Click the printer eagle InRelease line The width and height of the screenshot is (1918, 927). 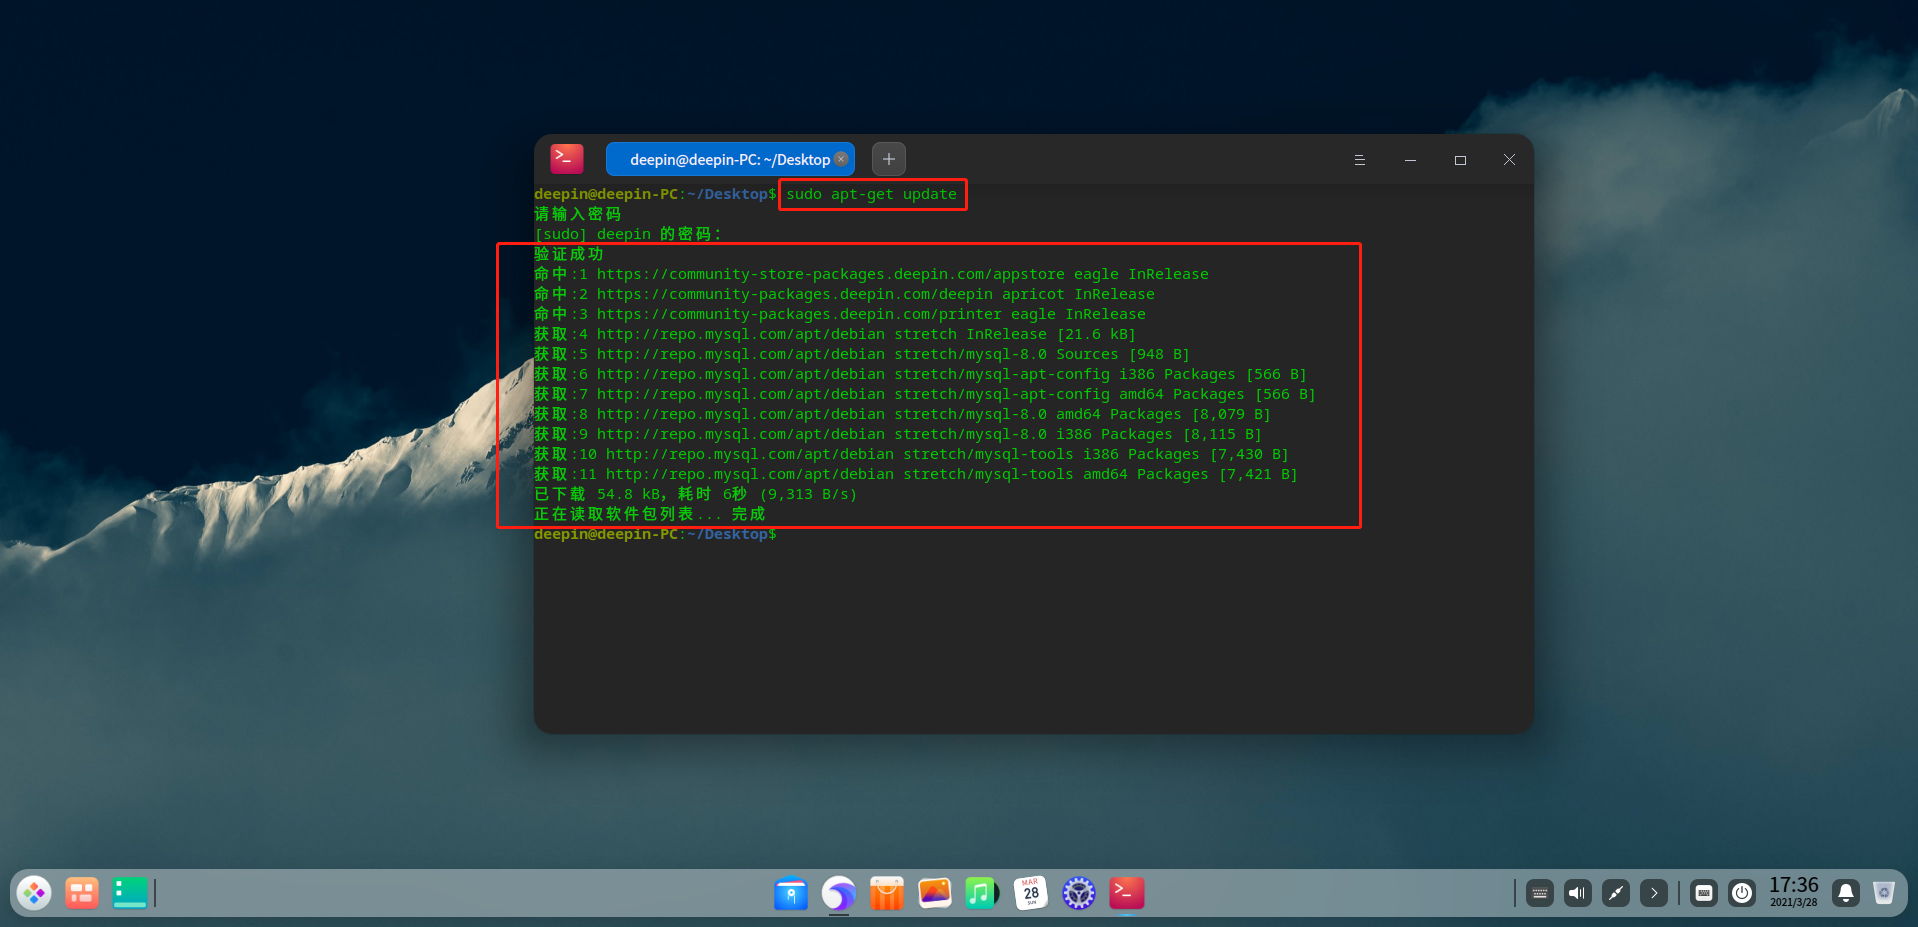(x=840, y=314)
